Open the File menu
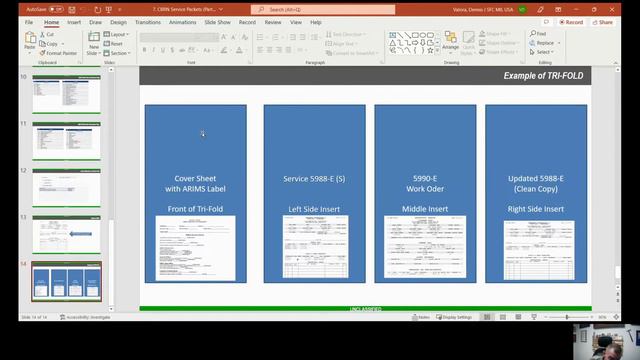The image size is (640, 360). tap(29, 22)
